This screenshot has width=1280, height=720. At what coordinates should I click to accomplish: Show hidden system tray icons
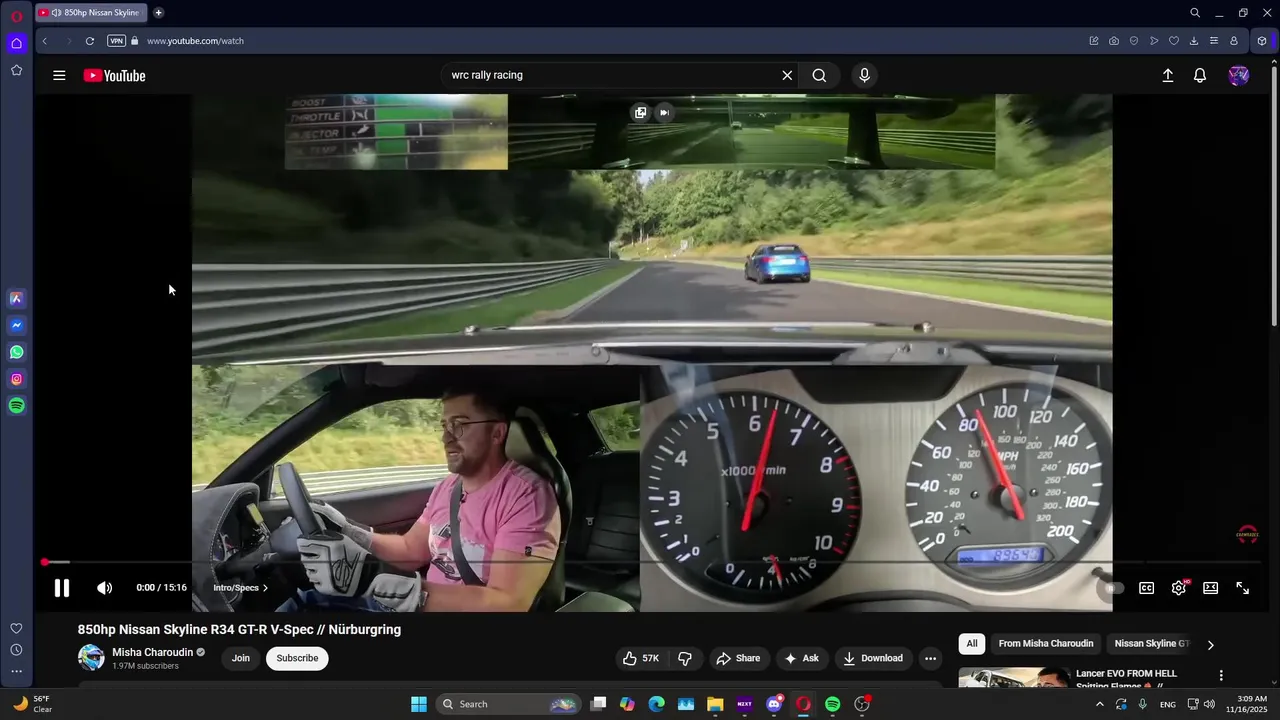click(1100, 704)
